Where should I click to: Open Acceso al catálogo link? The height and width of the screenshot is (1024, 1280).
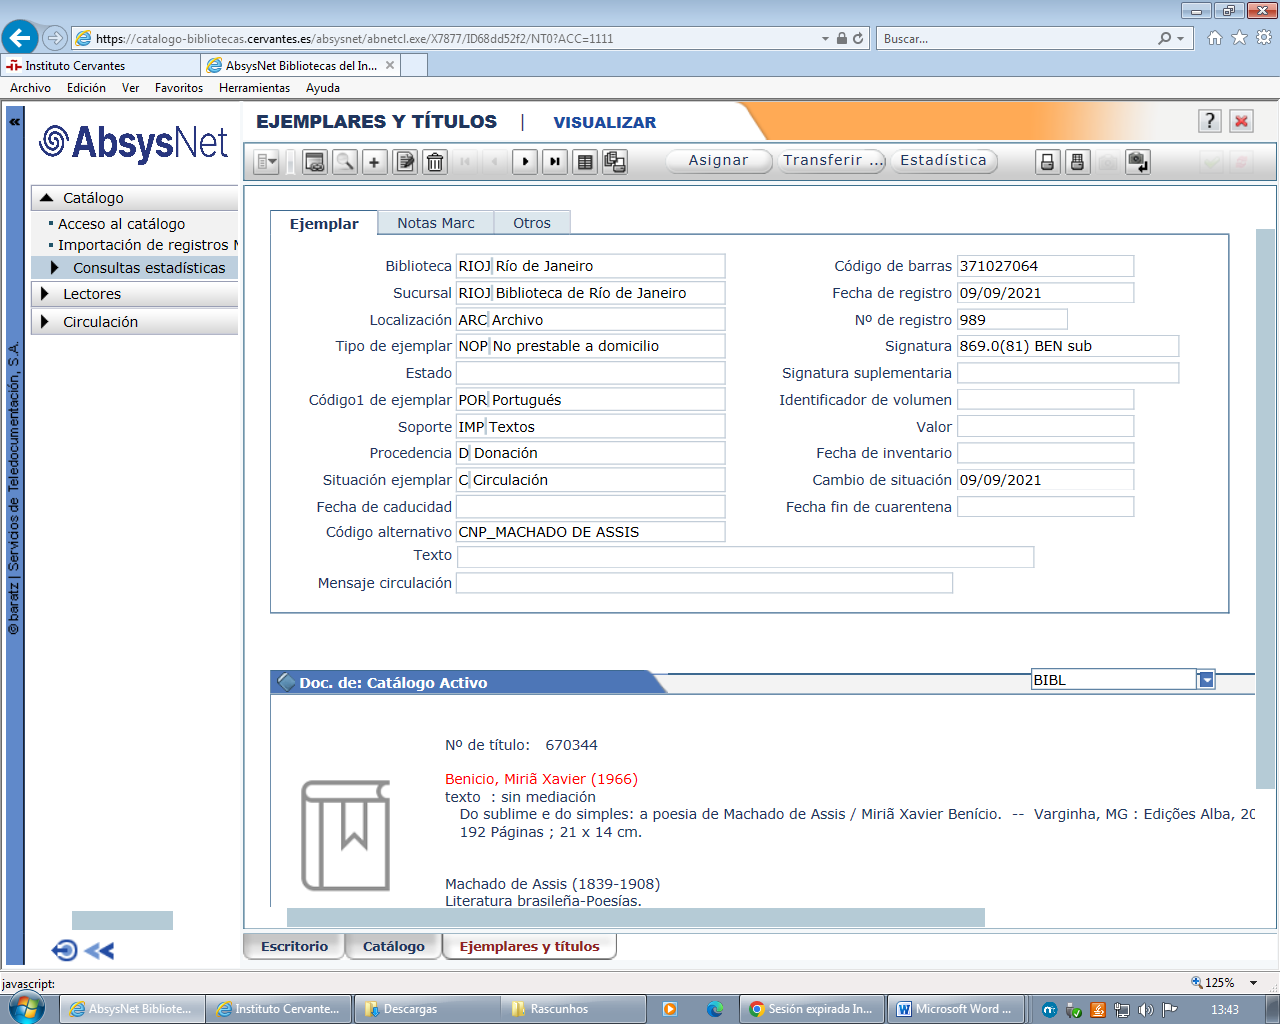(x=121, y=224)
